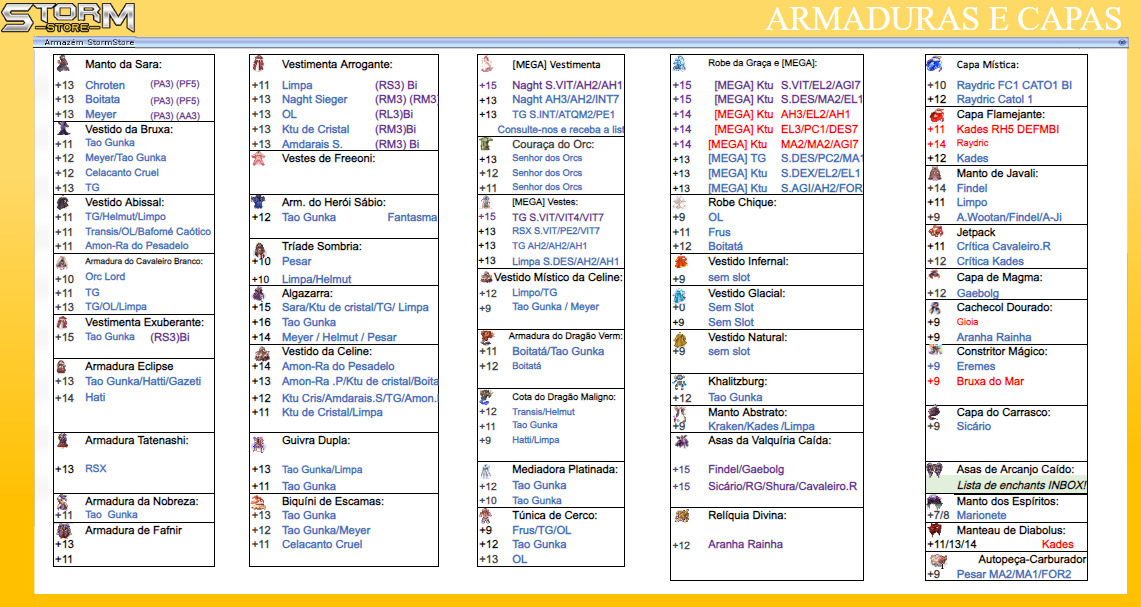Click the Storm Store logo
Image resolution: width=1141 pixels, height=607 pixels.
pos(68,17)
